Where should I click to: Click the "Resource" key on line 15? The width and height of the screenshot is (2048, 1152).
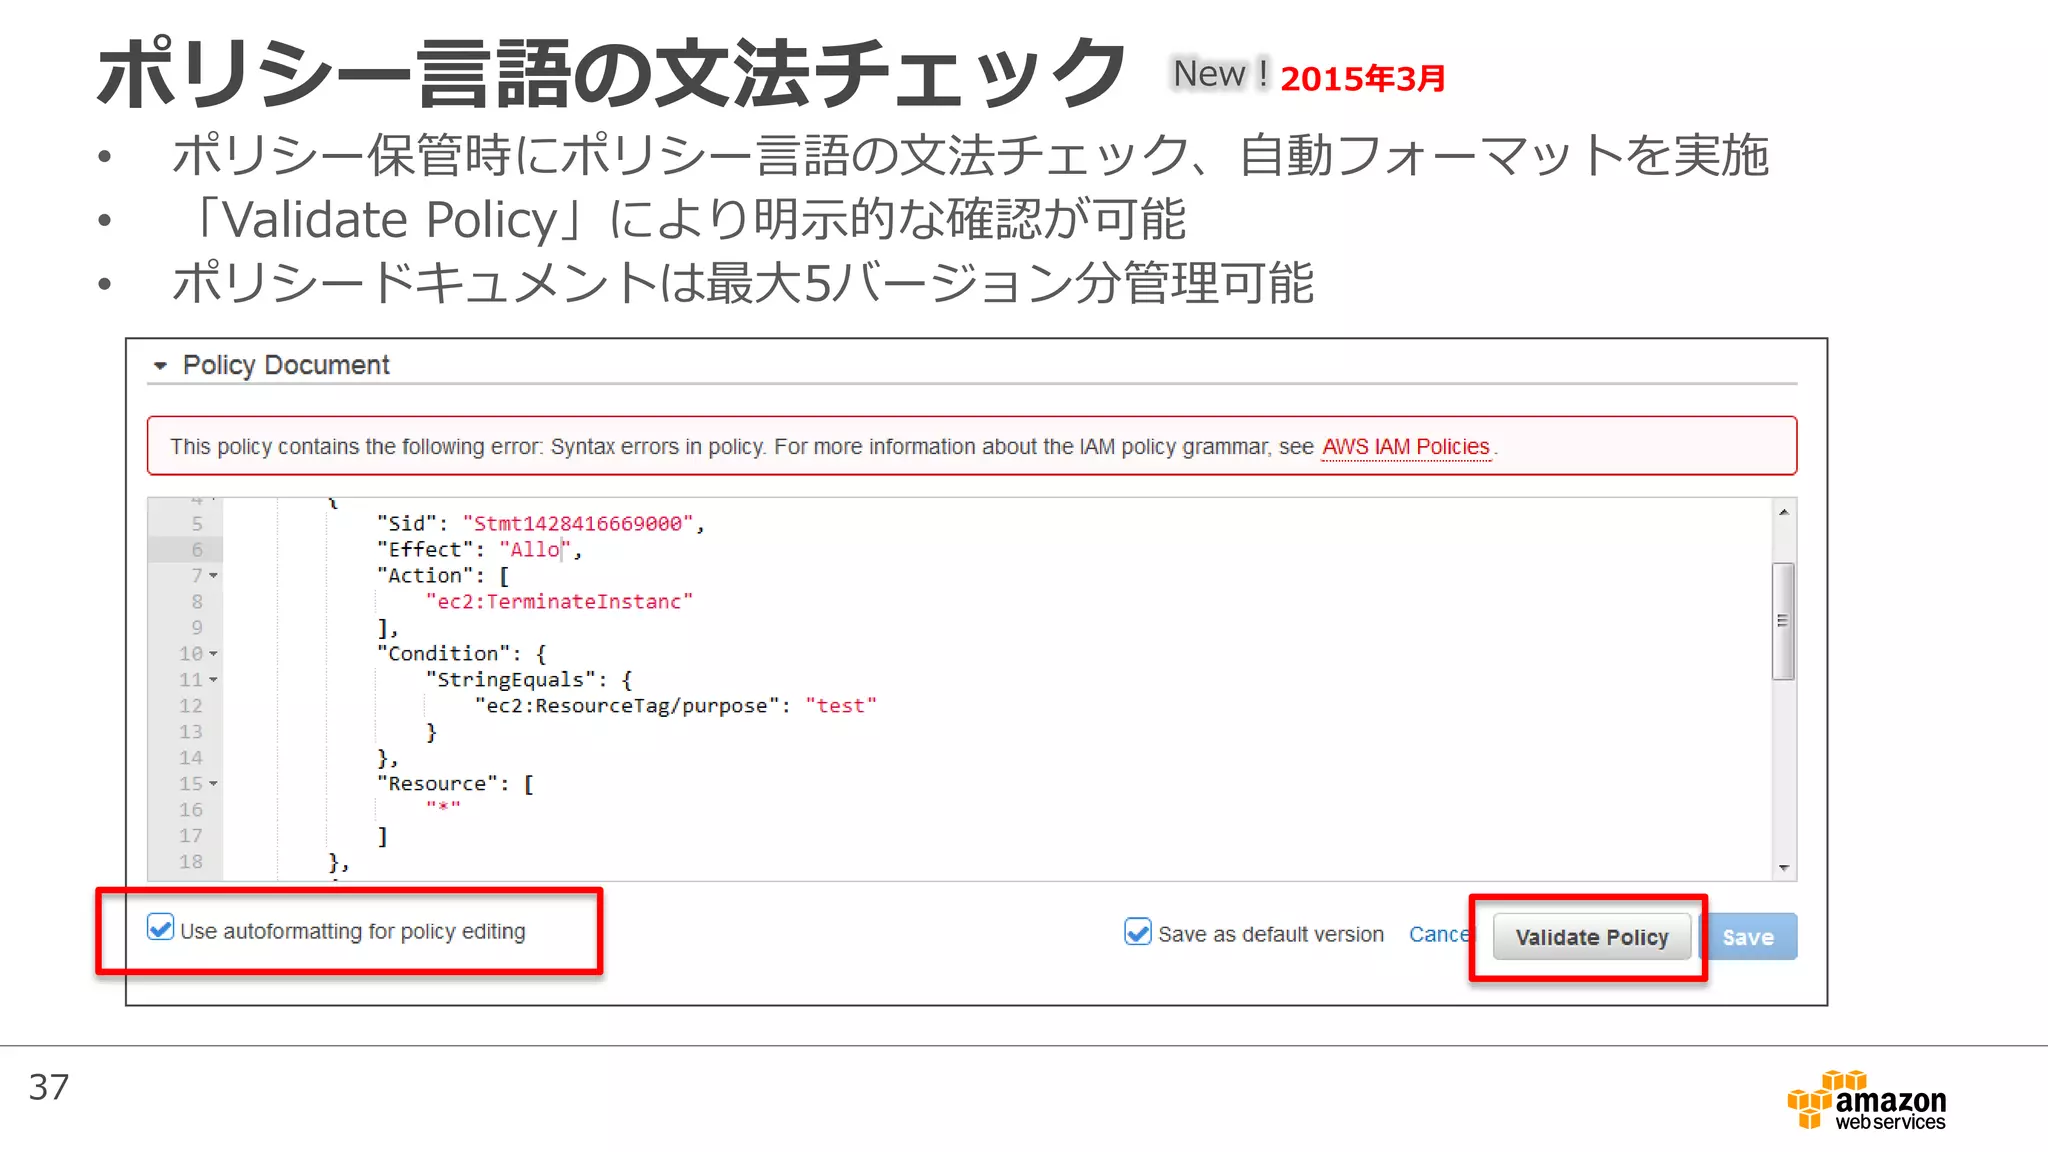point(436,784)
